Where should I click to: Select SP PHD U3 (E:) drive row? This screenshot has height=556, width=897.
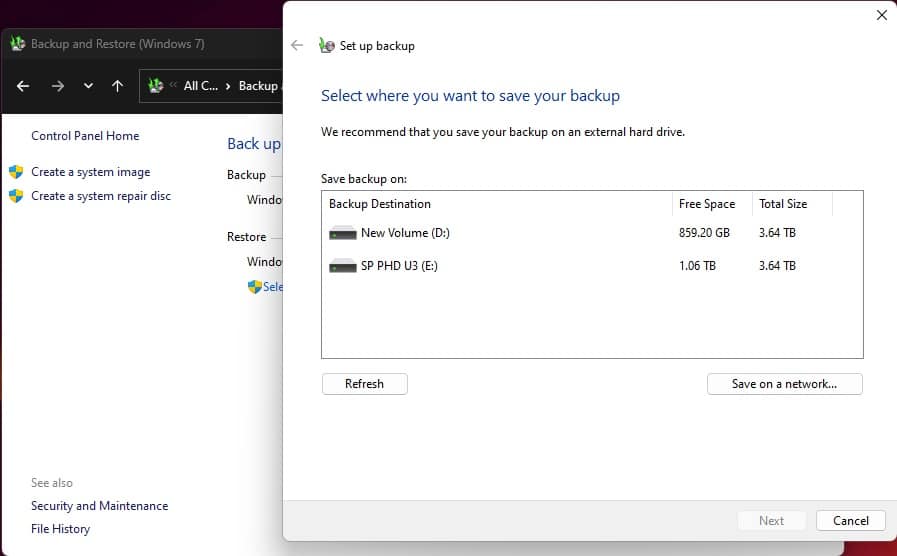[592, 265]
